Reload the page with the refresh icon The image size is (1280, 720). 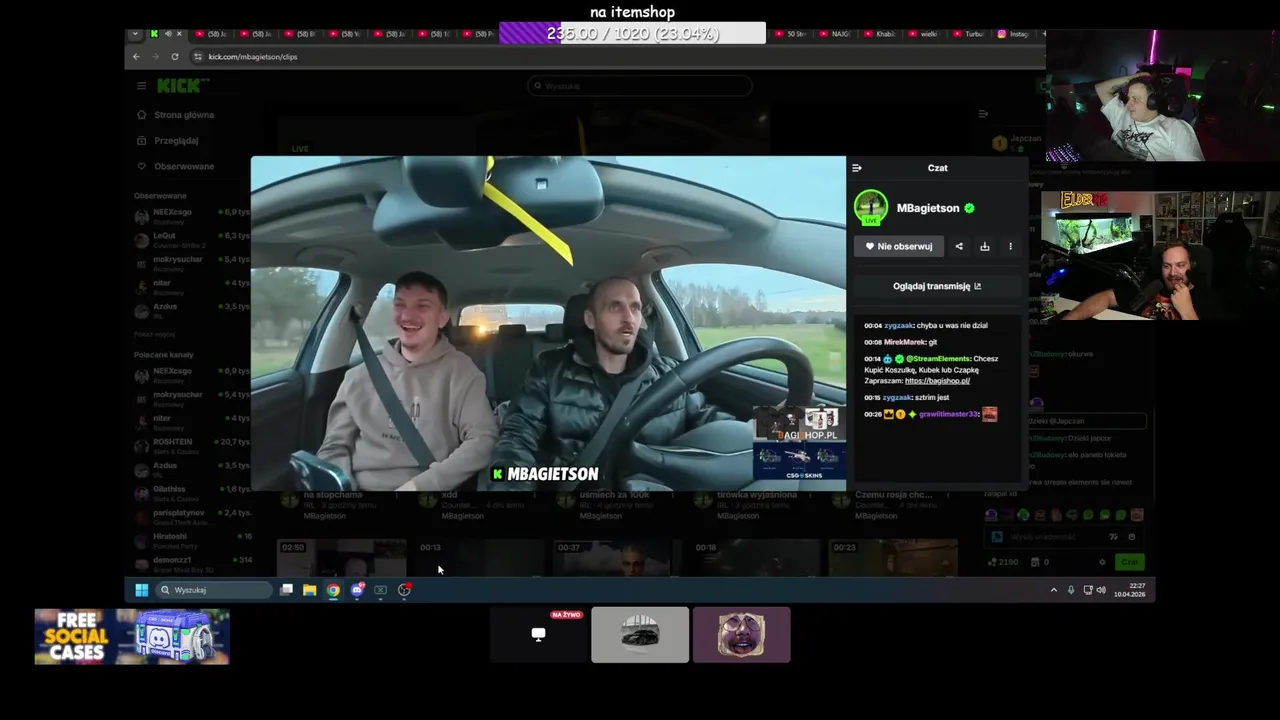tap(175, 57)
